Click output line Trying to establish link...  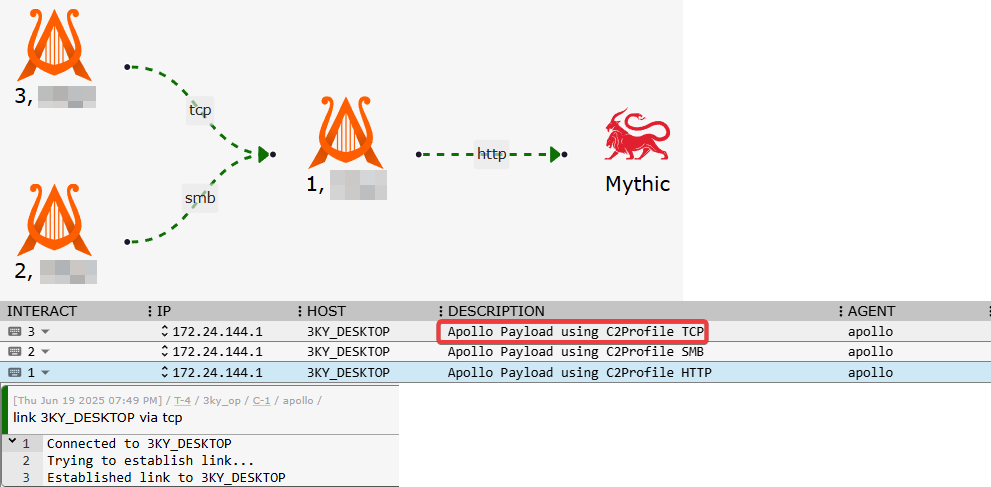150,460
